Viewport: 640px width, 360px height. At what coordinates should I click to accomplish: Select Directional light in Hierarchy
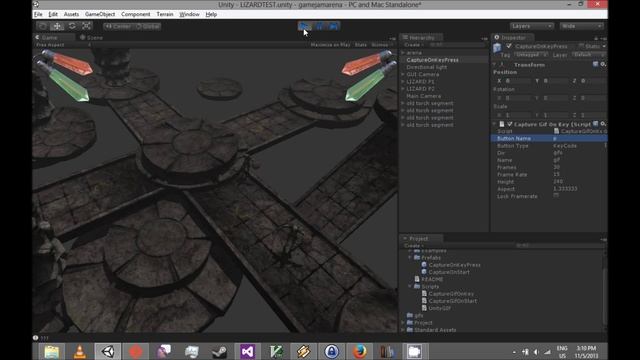coord(426,67)
